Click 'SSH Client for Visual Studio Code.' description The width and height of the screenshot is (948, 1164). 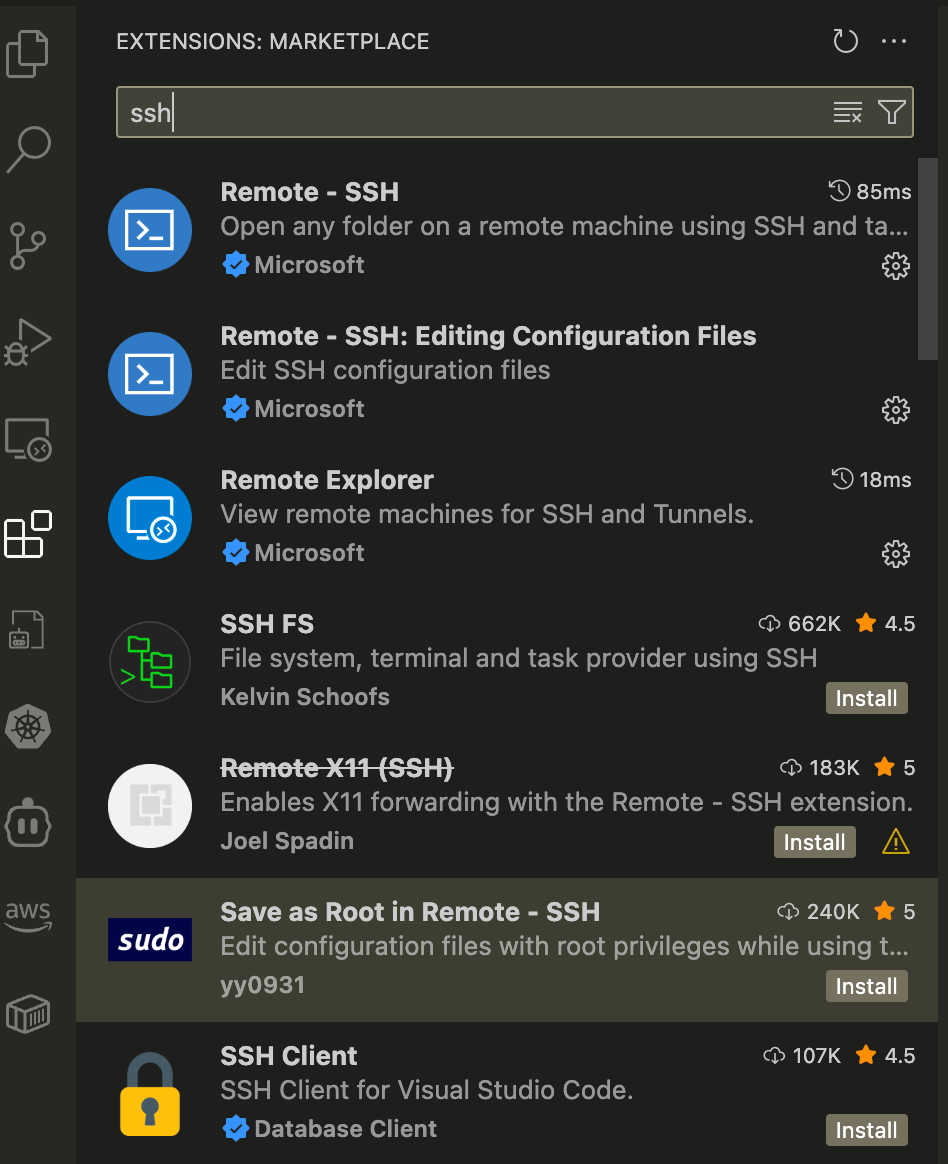pos(427,1091)
